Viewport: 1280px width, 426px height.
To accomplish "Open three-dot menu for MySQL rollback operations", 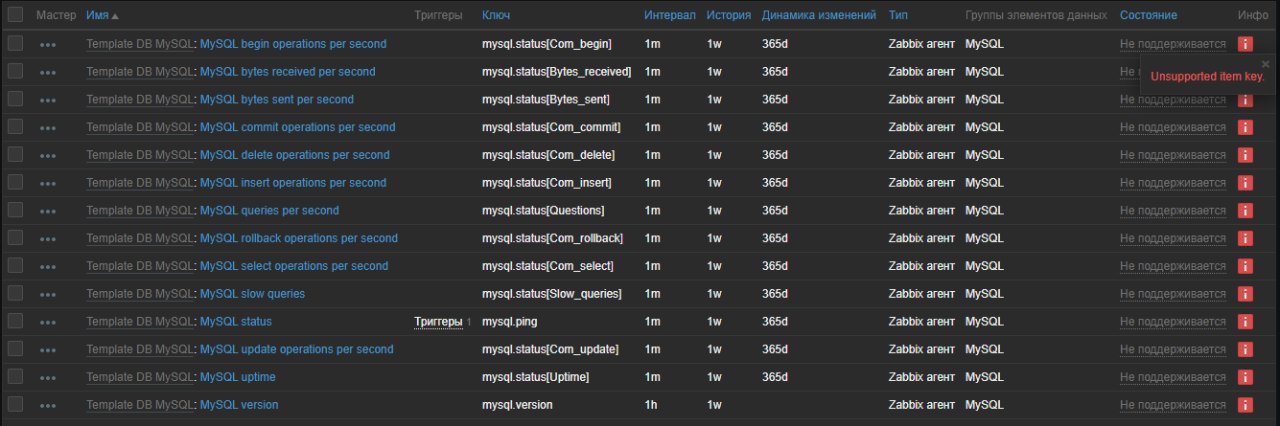I will [48, 238].
